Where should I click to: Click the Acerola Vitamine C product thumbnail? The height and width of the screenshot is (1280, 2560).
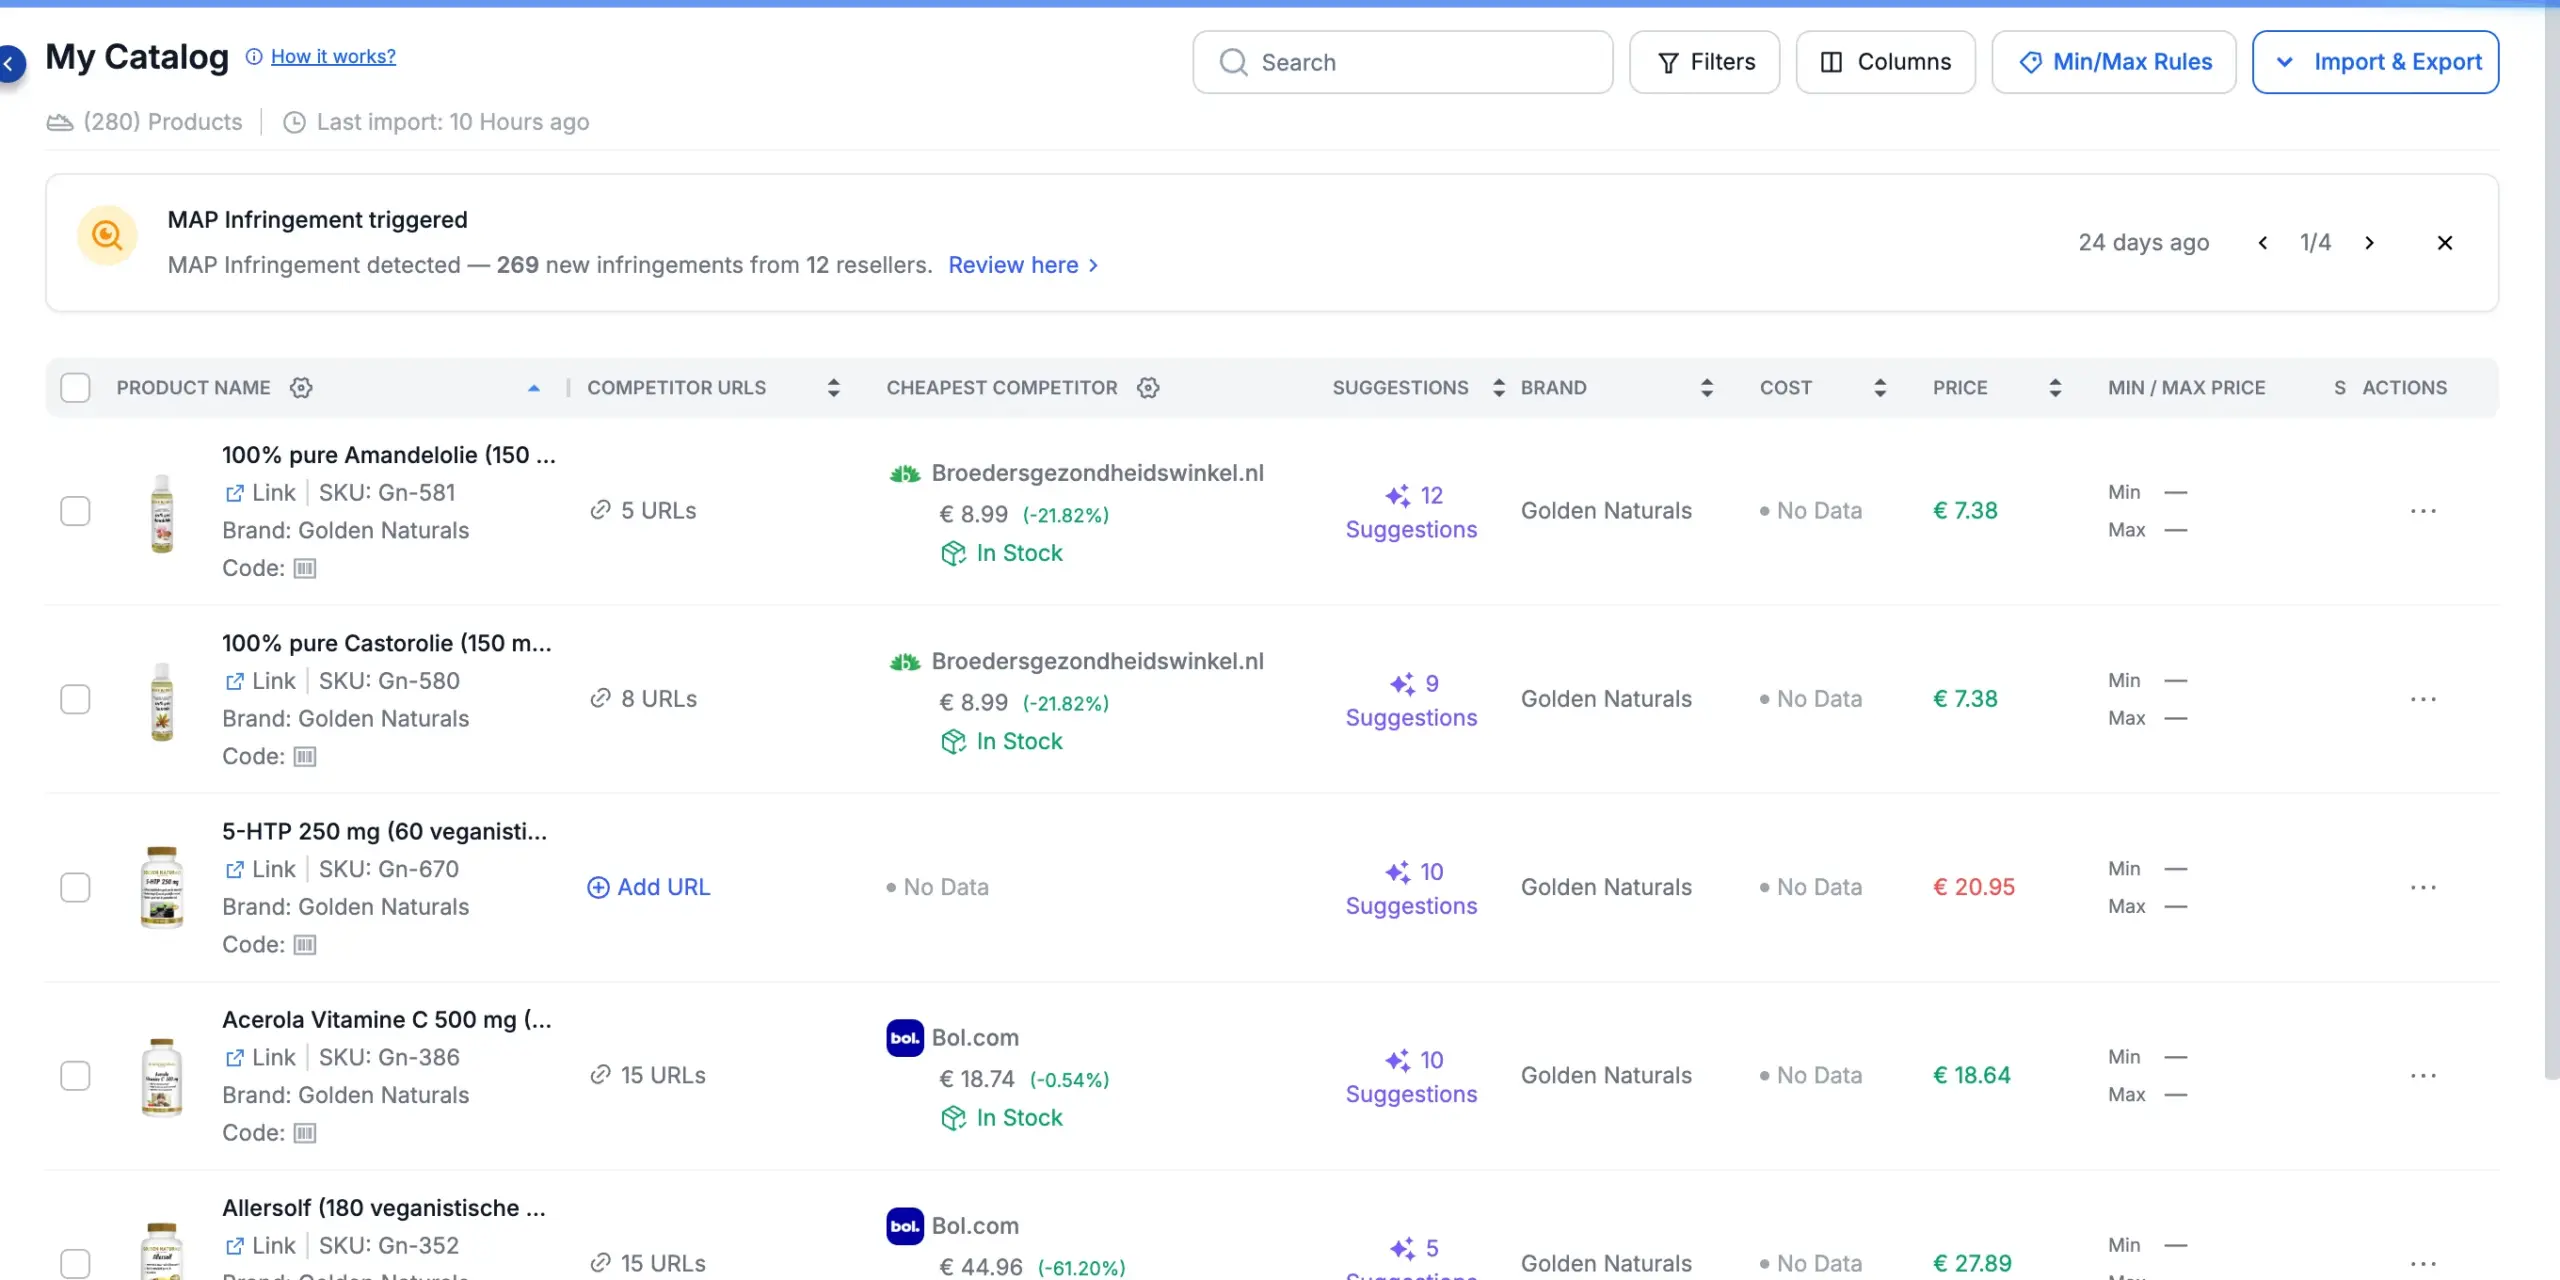(x=161, y=1076)
